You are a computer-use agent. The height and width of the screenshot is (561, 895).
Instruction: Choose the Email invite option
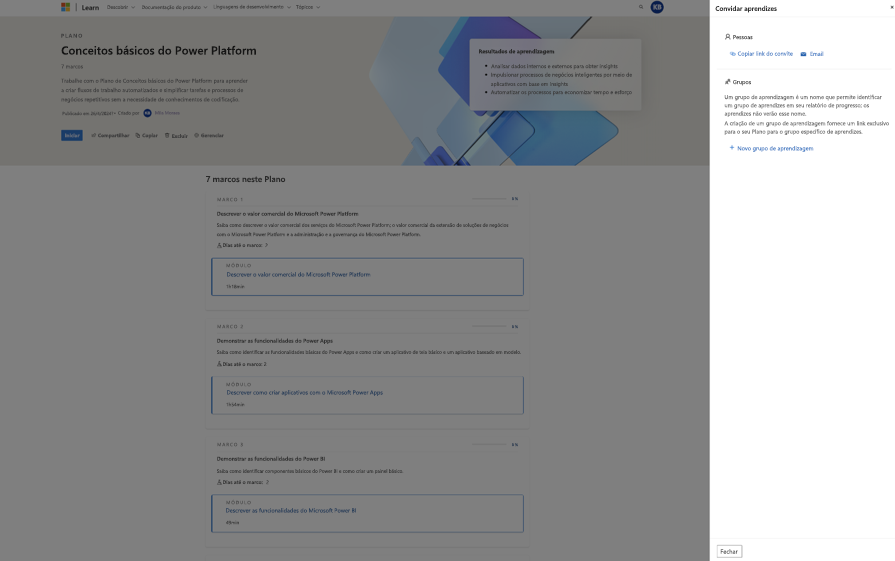click(812, 54)
